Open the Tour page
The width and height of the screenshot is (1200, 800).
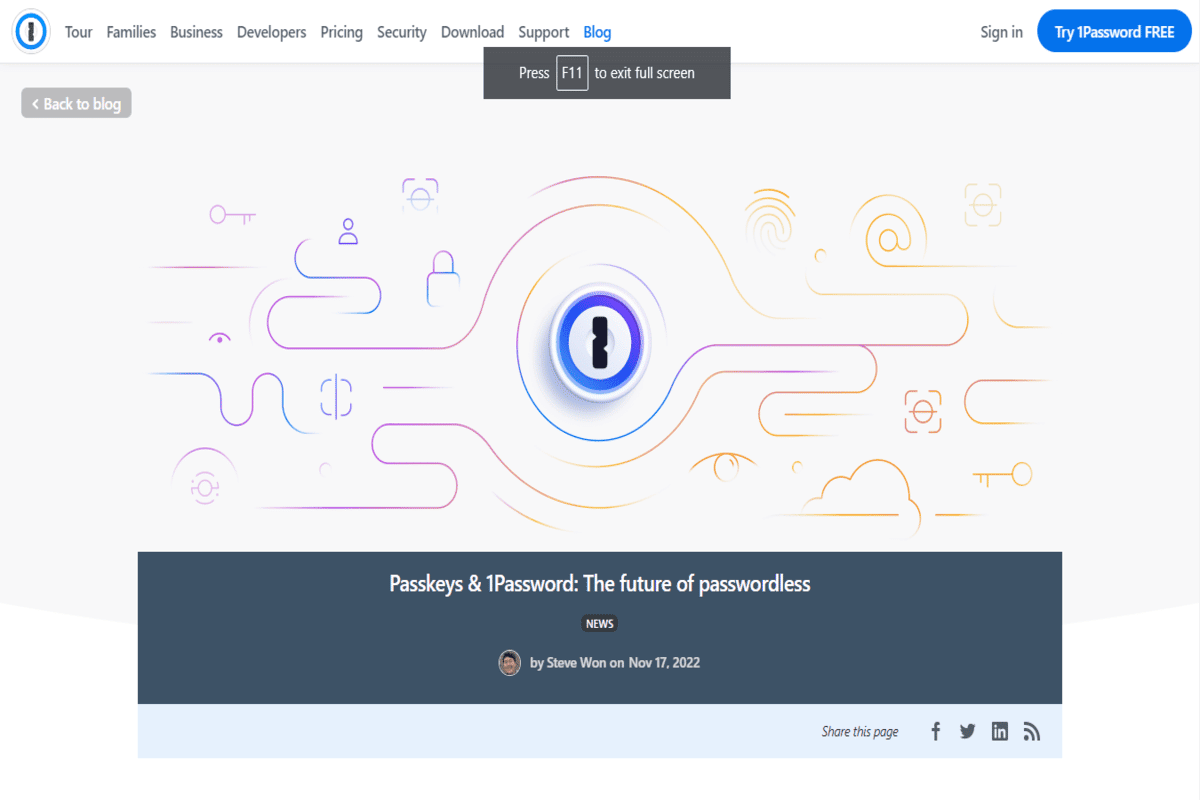point(78,32)
